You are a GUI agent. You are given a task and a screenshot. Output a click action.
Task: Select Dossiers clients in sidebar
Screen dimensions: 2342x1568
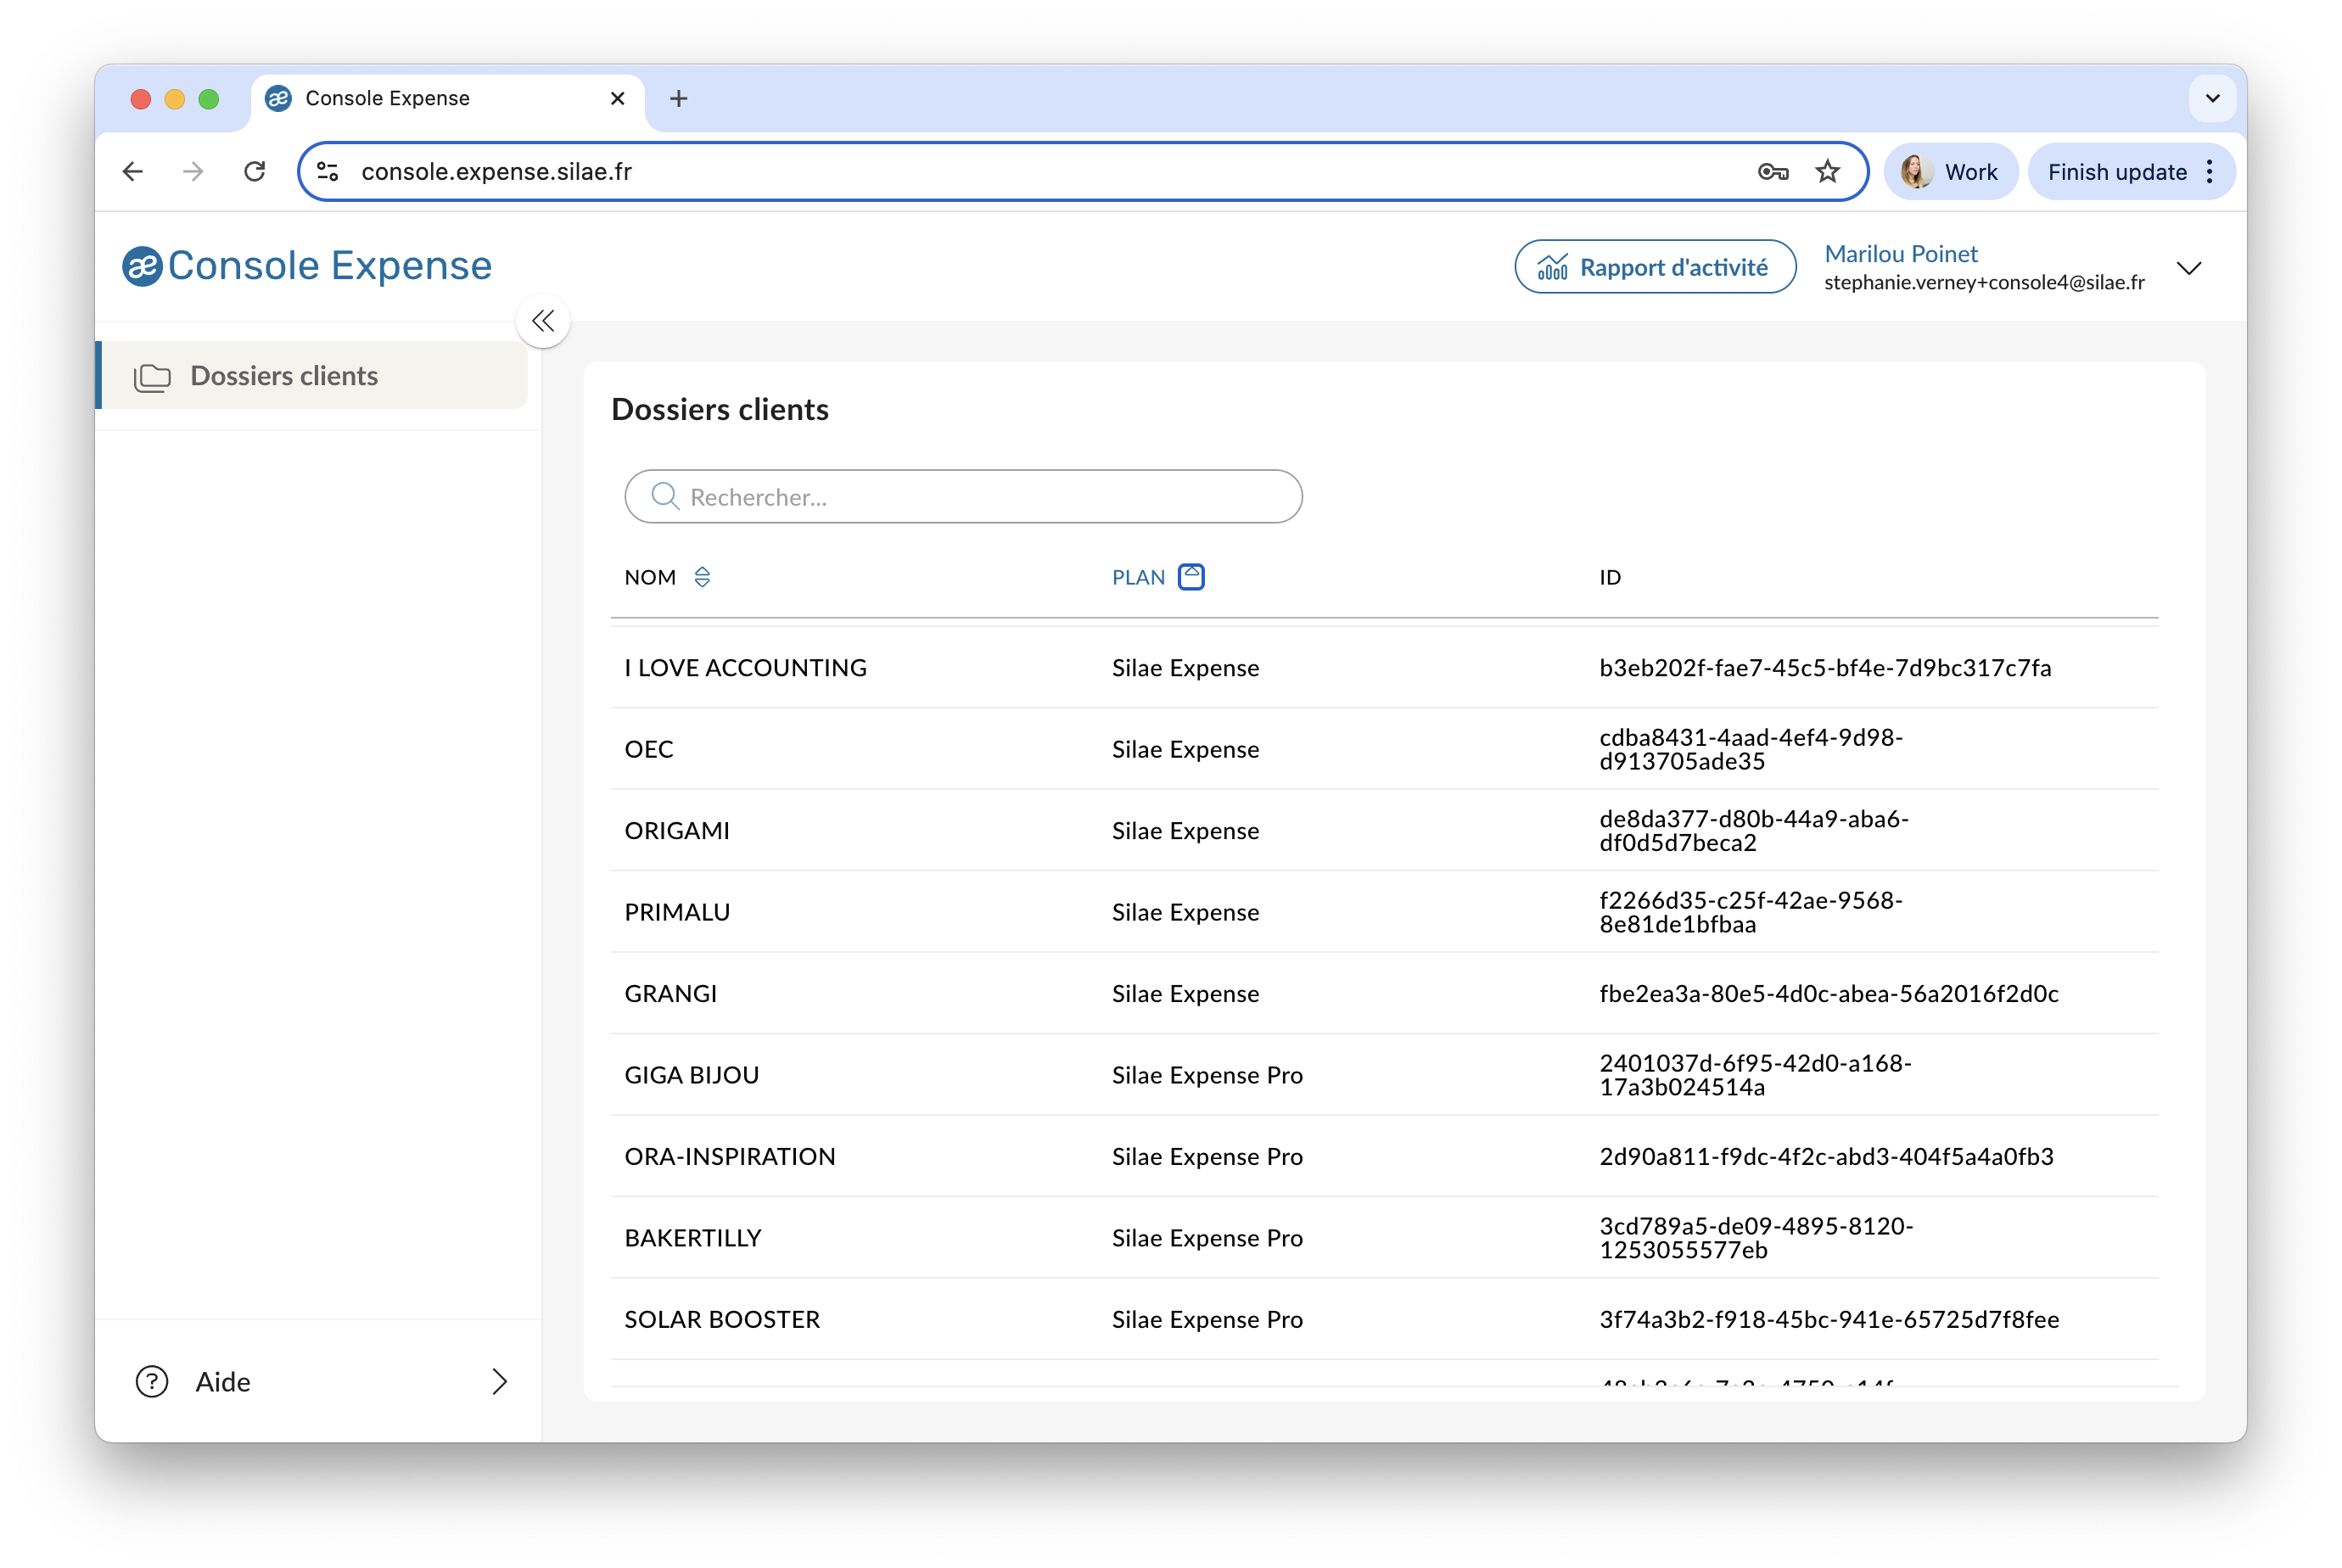click(x=311, y=376)
